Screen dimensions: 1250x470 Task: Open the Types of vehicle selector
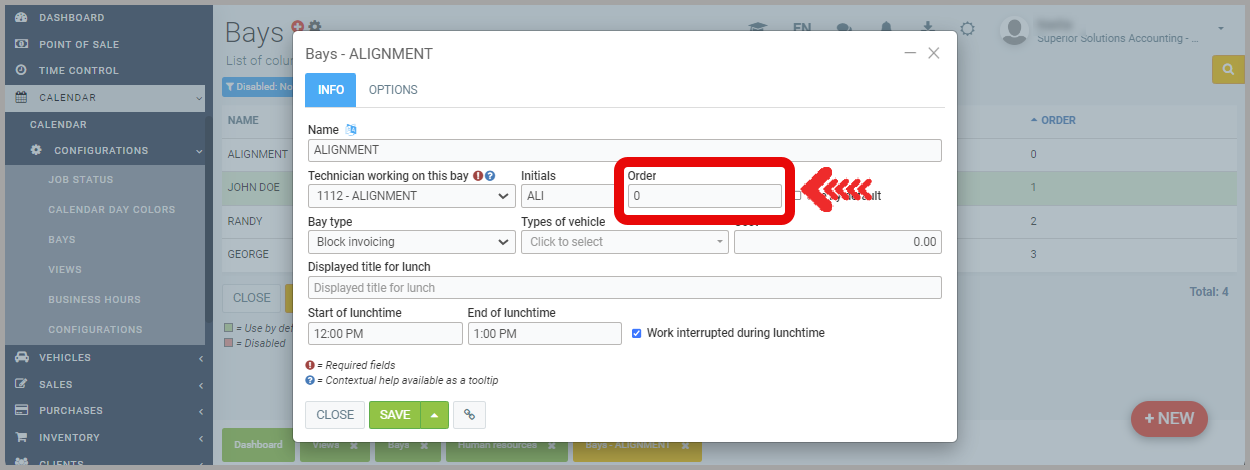pos(625,241)
